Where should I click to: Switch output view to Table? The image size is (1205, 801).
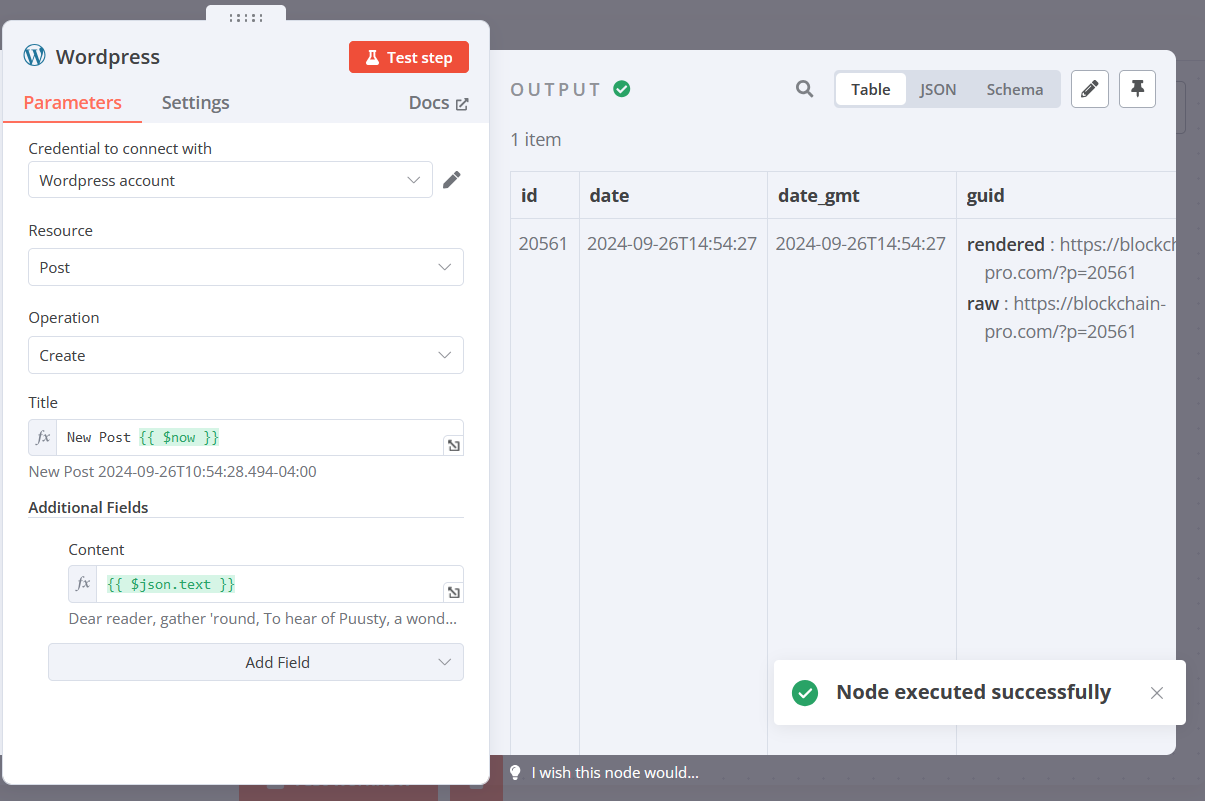pos(871,89)
